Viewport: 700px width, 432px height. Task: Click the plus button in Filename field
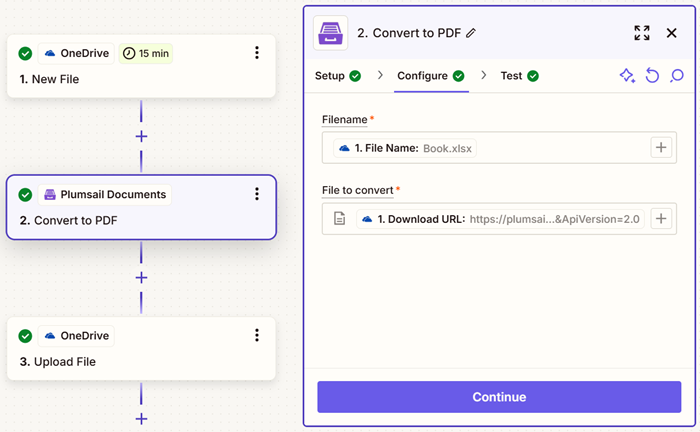click(x=661, y=147)
